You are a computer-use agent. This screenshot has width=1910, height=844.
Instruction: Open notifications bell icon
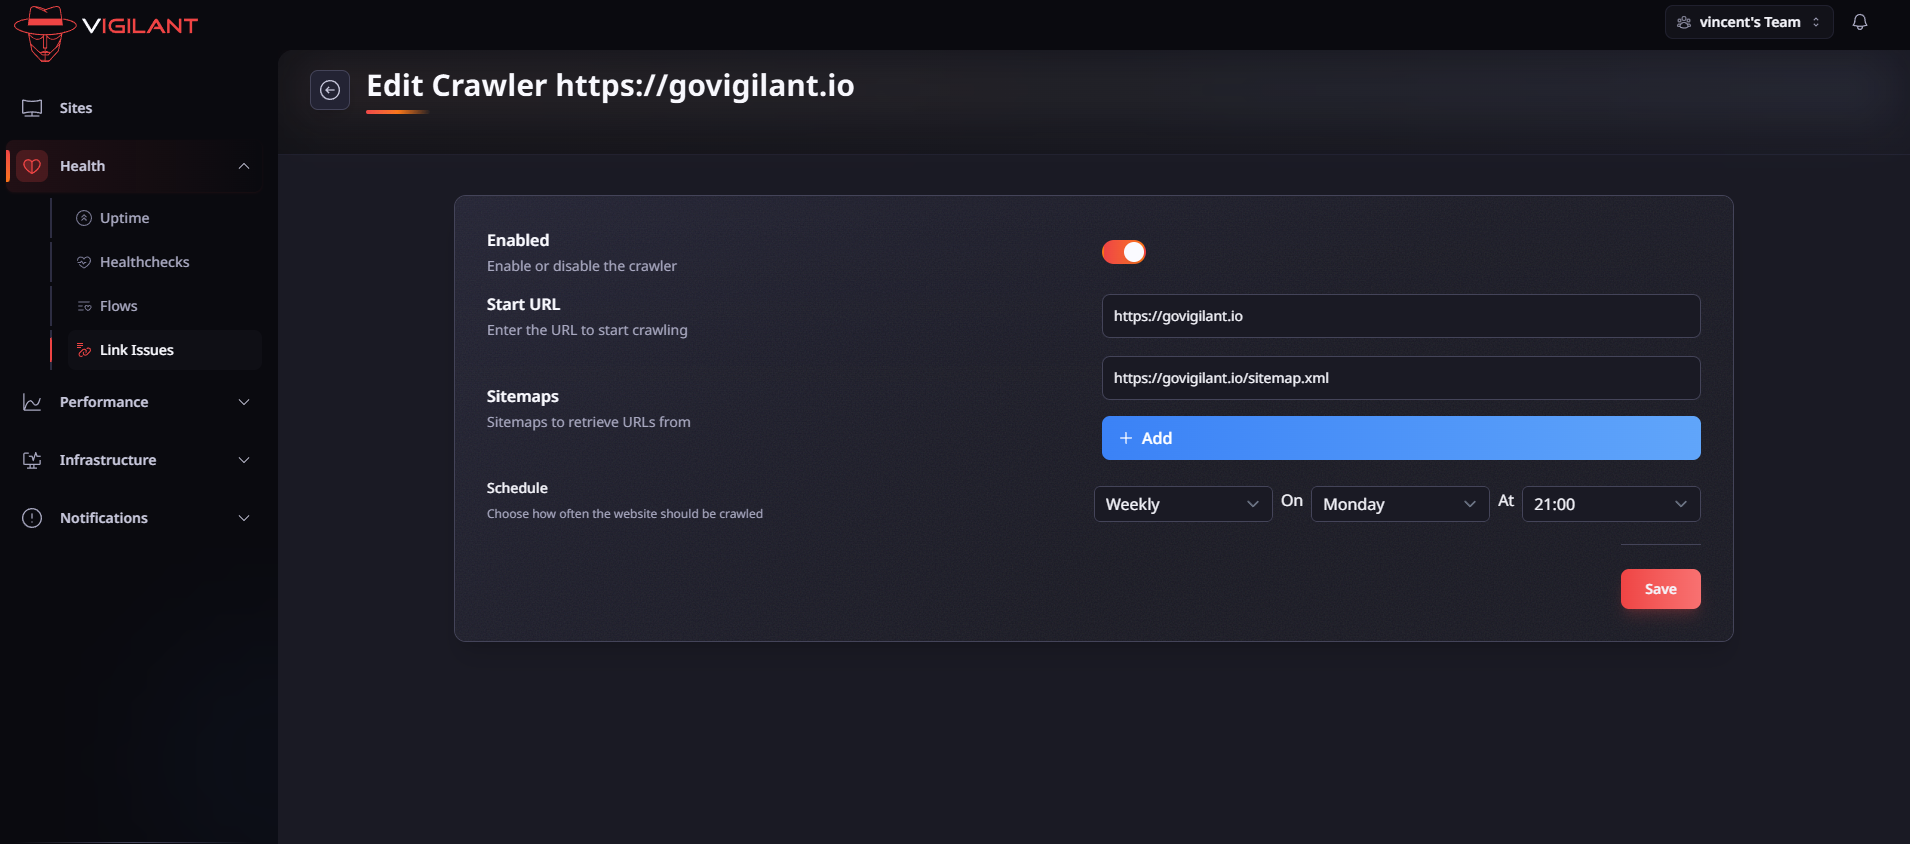[x=1859, y=22]
